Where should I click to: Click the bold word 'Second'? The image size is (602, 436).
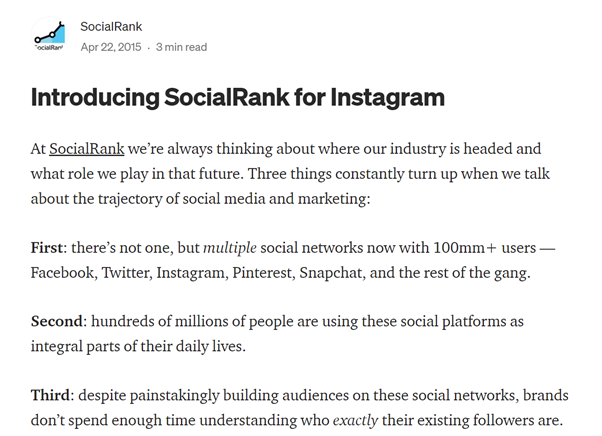(x=56, y=321)
